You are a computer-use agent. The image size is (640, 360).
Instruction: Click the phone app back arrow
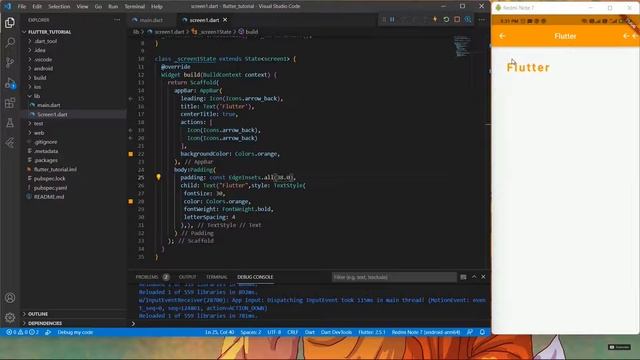click(502, 36)
